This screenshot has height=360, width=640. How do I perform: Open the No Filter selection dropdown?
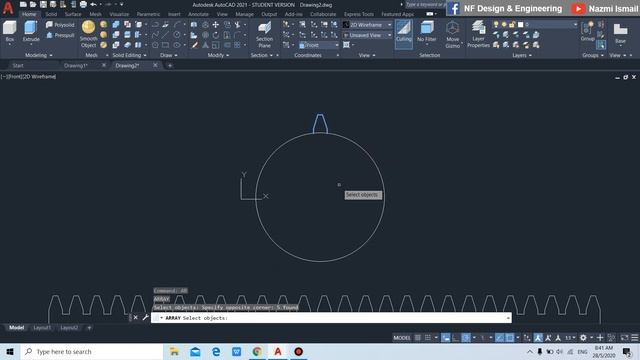[427, 33]
